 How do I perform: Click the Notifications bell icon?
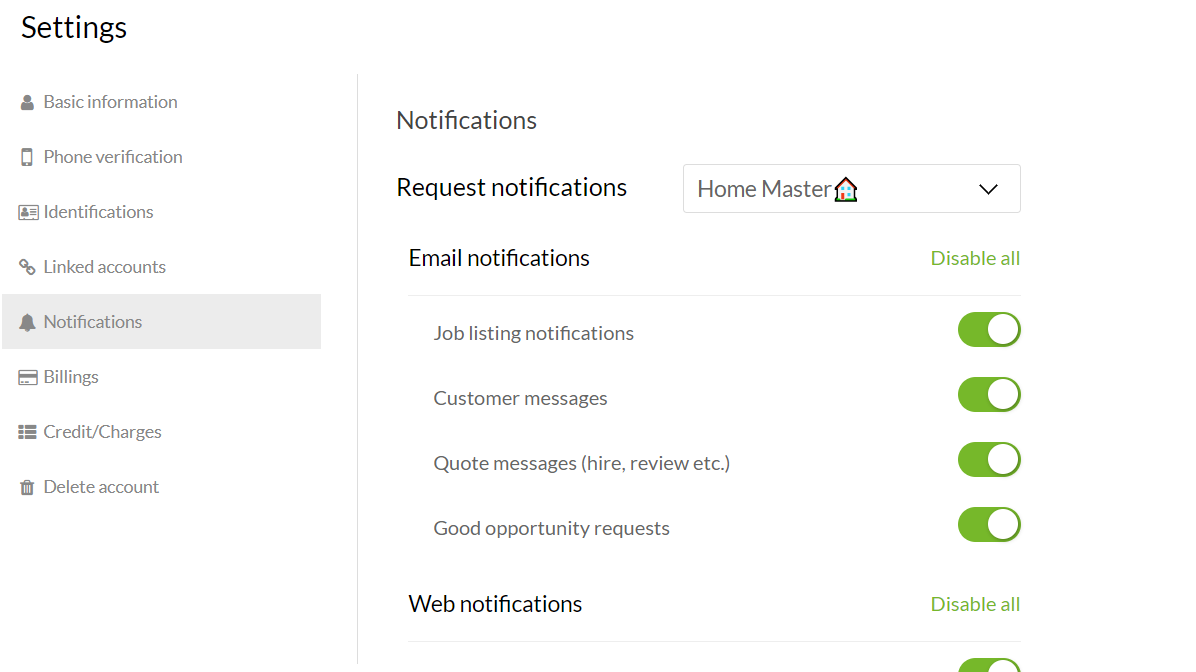27,322
